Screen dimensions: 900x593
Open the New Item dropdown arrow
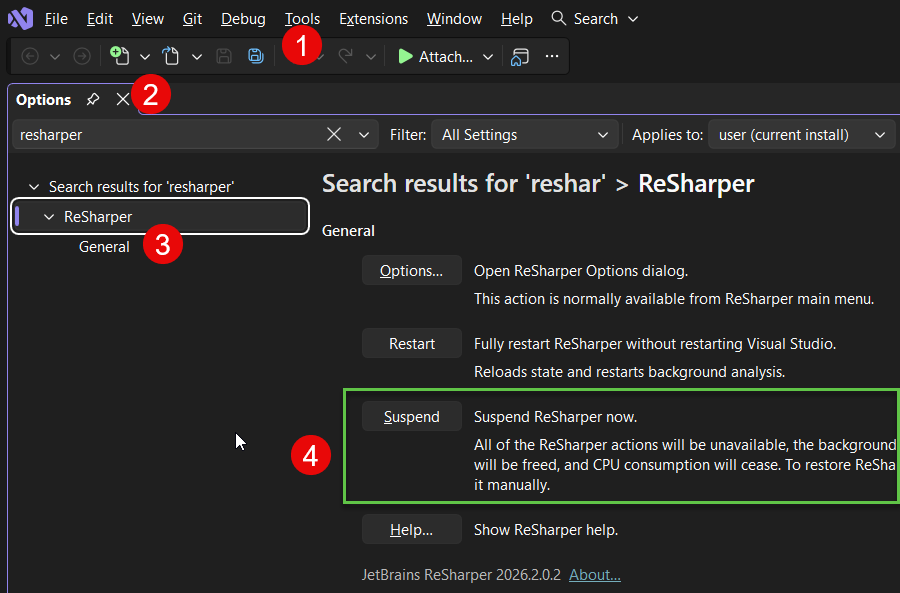coord(145,57)
